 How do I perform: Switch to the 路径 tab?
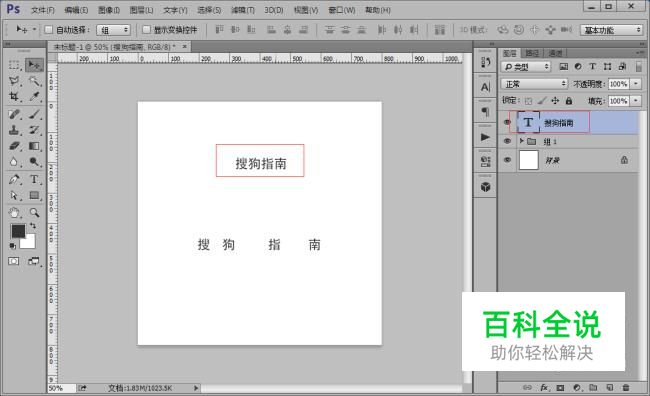click(532, 53)
